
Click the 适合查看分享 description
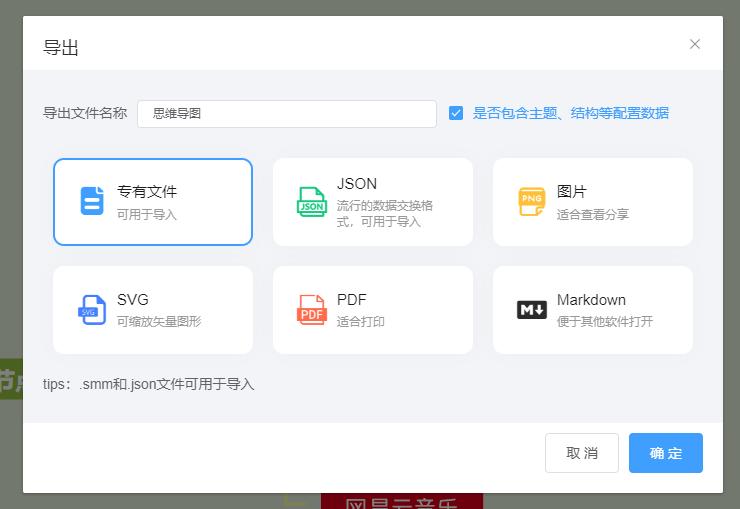[x=593, y=214]
